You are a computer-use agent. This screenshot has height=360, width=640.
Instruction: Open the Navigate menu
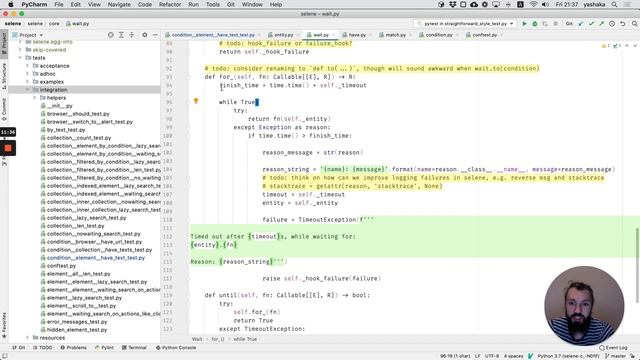click(x=119, y=4)
